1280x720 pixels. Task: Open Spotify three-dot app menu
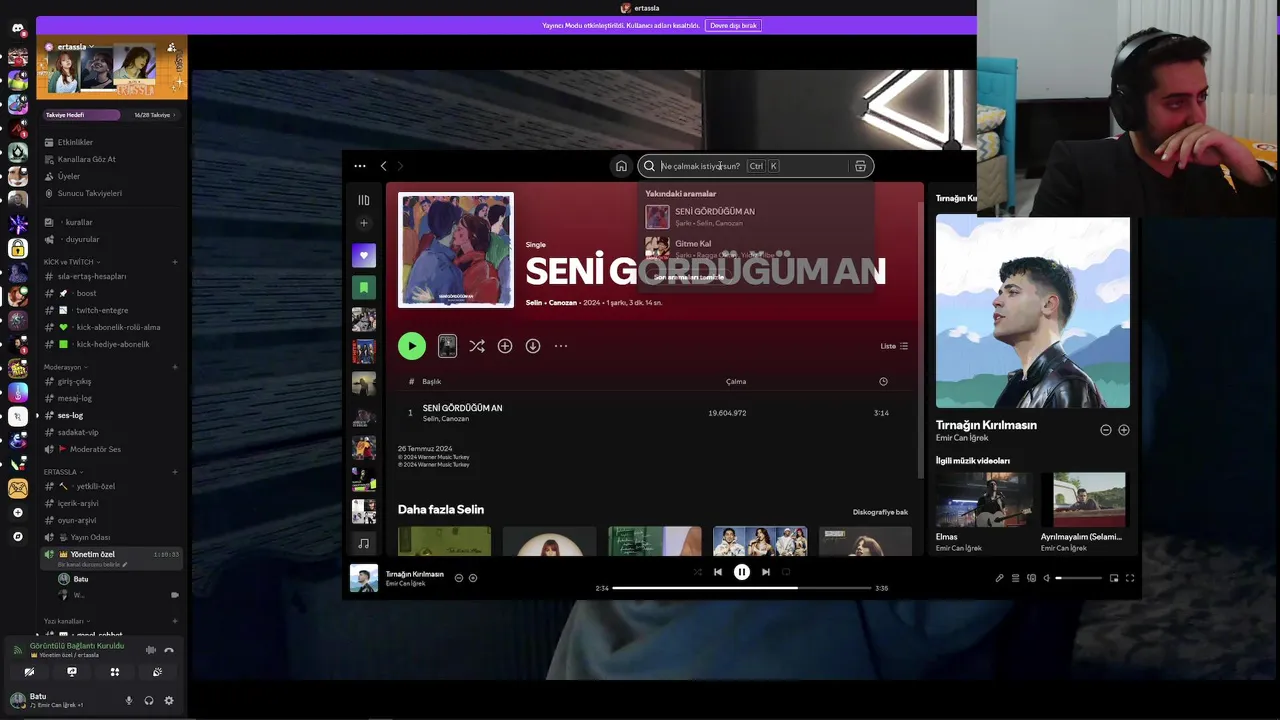[x=360, y=166]
